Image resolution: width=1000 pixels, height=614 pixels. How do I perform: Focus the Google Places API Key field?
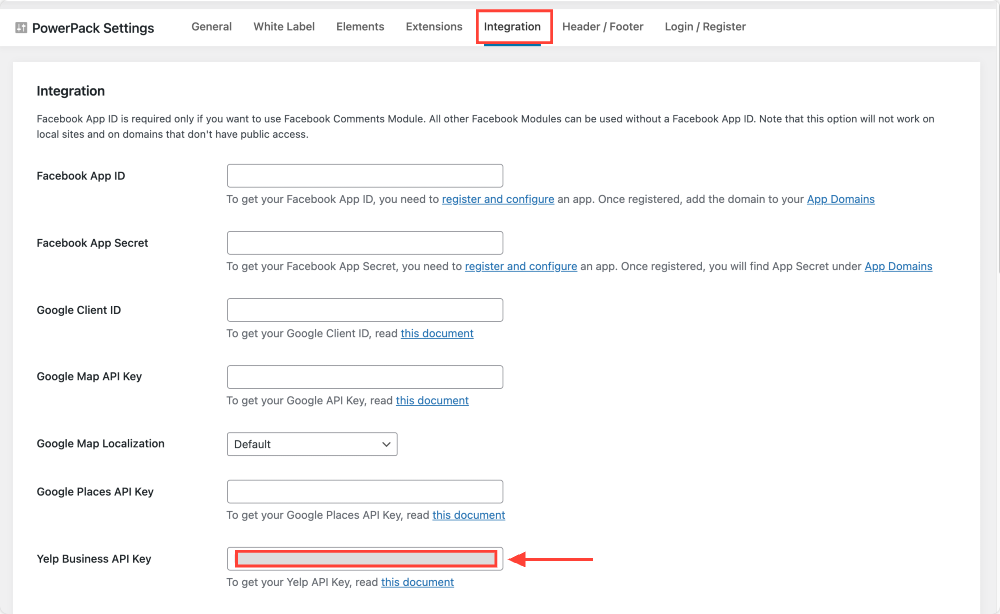365,492
